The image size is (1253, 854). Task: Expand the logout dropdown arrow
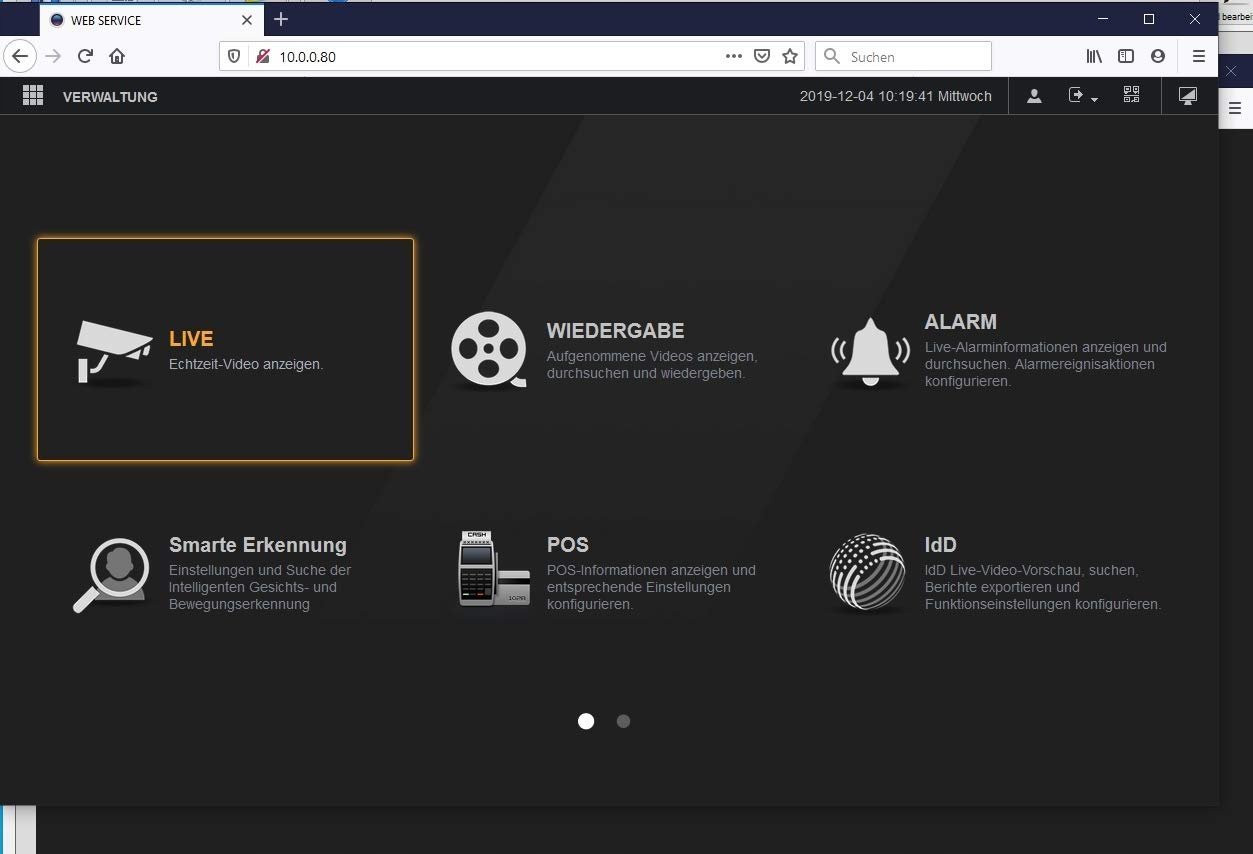[1095, 99]
